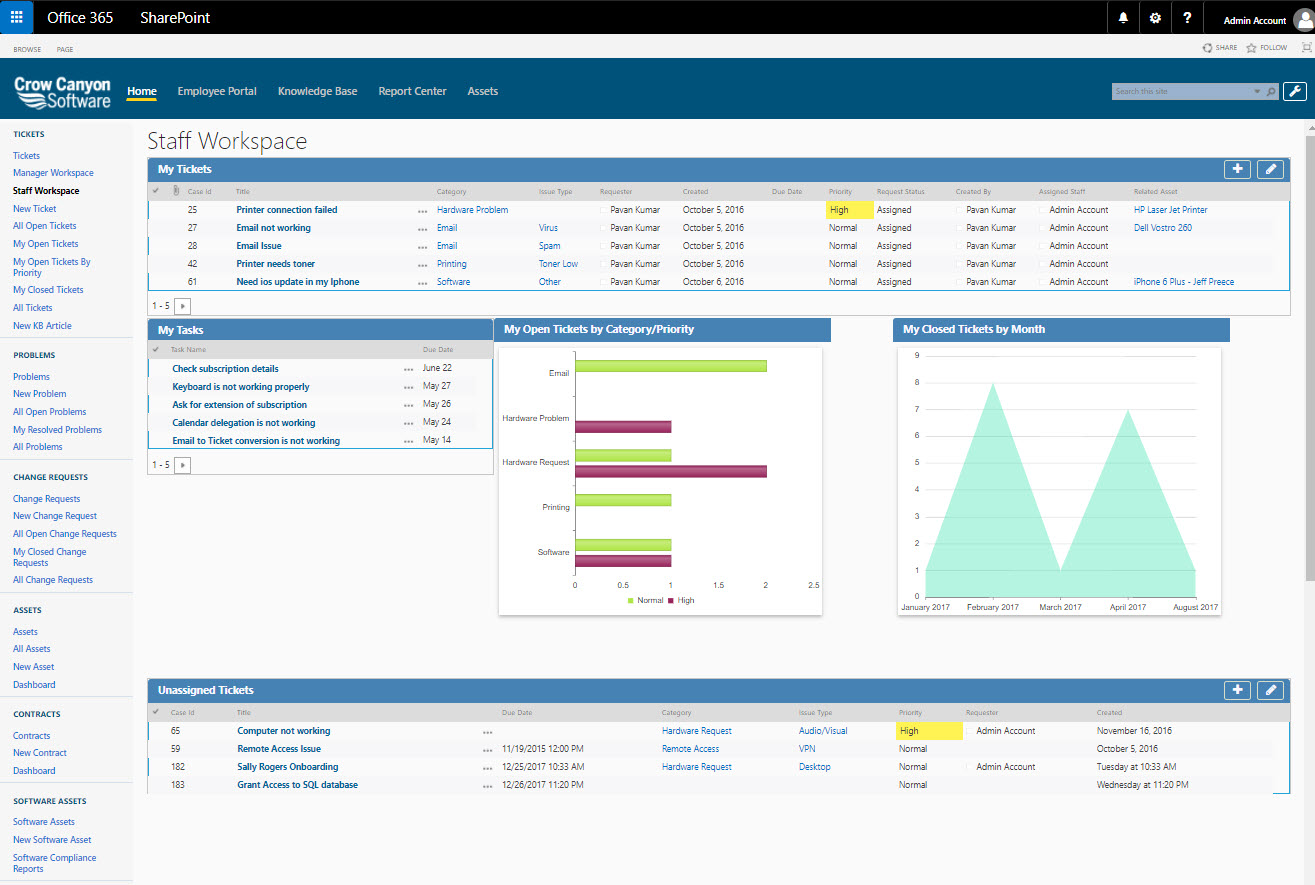Screen dimensions: 1315x885
Task: Open the search scope dropdown arrow
Action: (x=1257, y=91)
